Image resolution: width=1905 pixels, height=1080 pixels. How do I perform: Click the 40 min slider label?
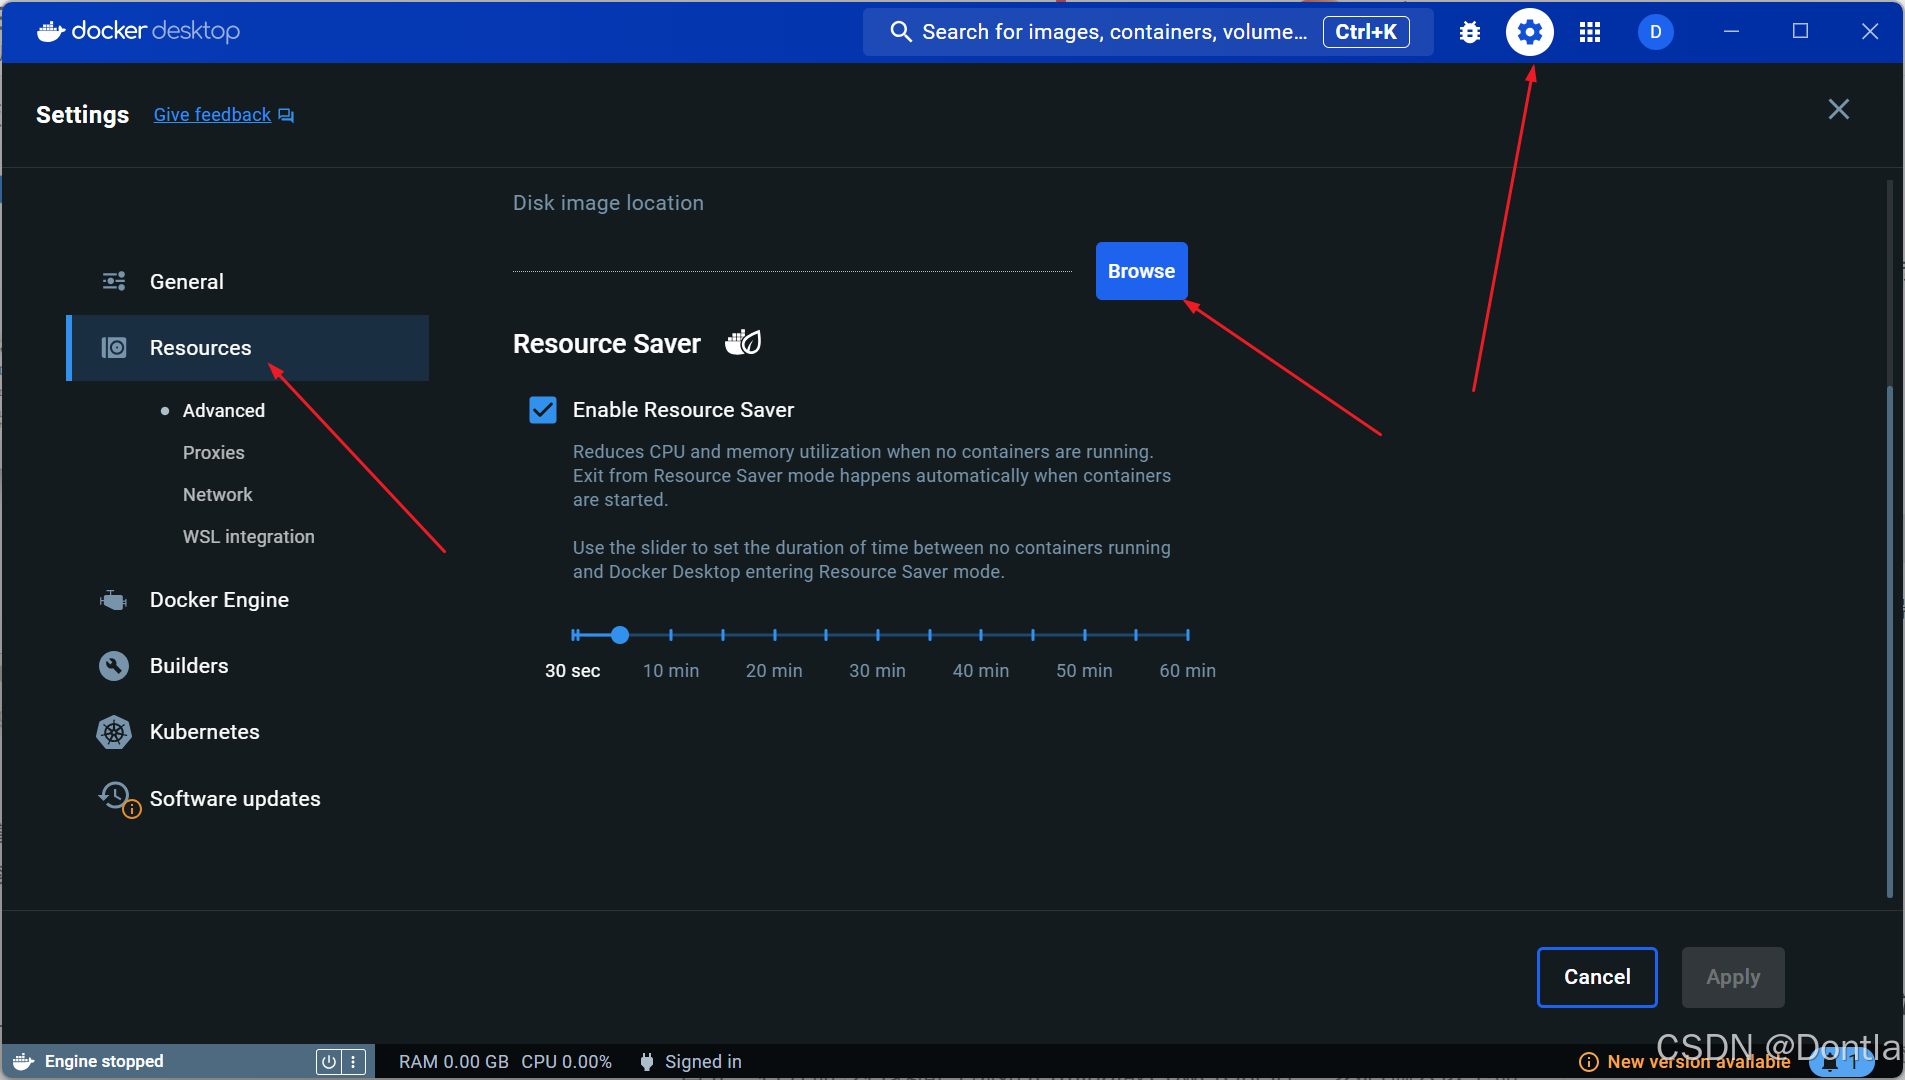tap(981, 671)
